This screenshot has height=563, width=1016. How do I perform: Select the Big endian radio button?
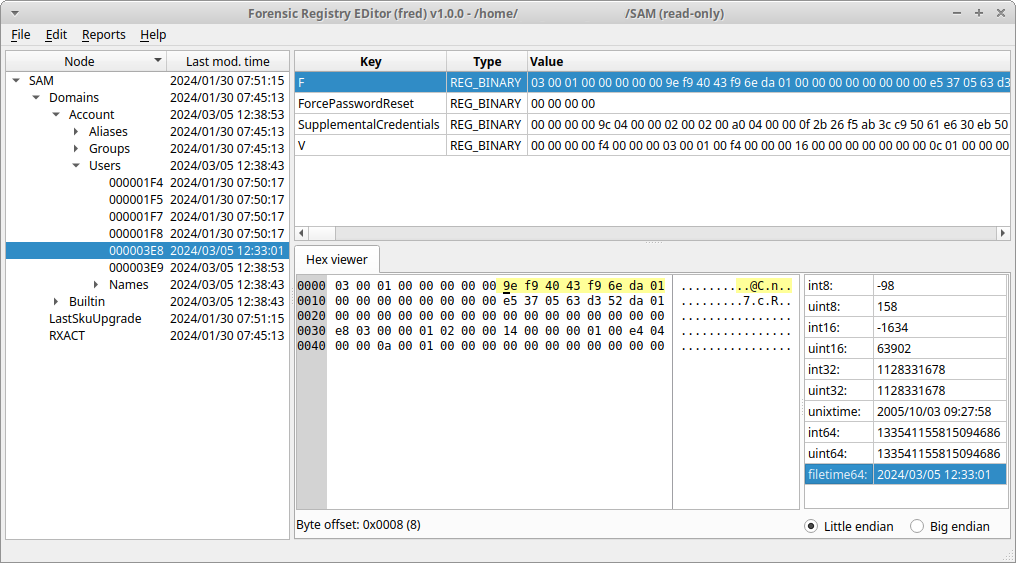click(917, 527)
